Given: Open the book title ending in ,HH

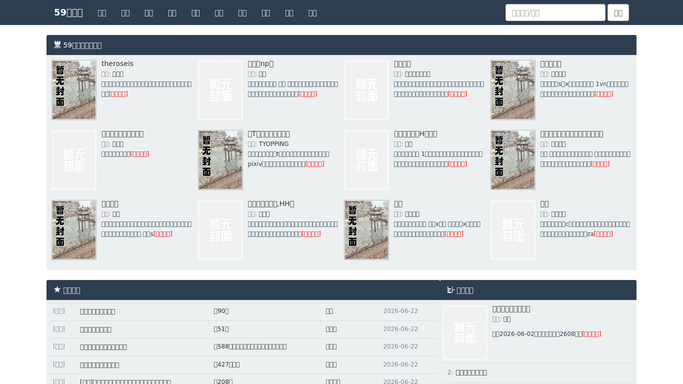Looking at the screenshot, I should [x=270, y=204].
